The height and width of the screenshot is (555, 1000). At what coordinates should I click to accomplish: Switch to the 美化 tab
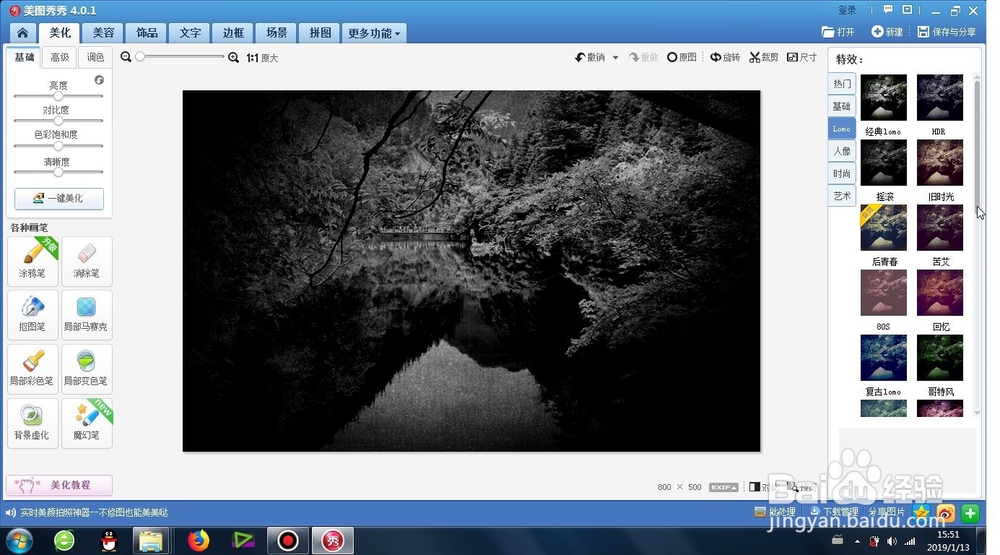pyautogui.click(x=60, y=33)
